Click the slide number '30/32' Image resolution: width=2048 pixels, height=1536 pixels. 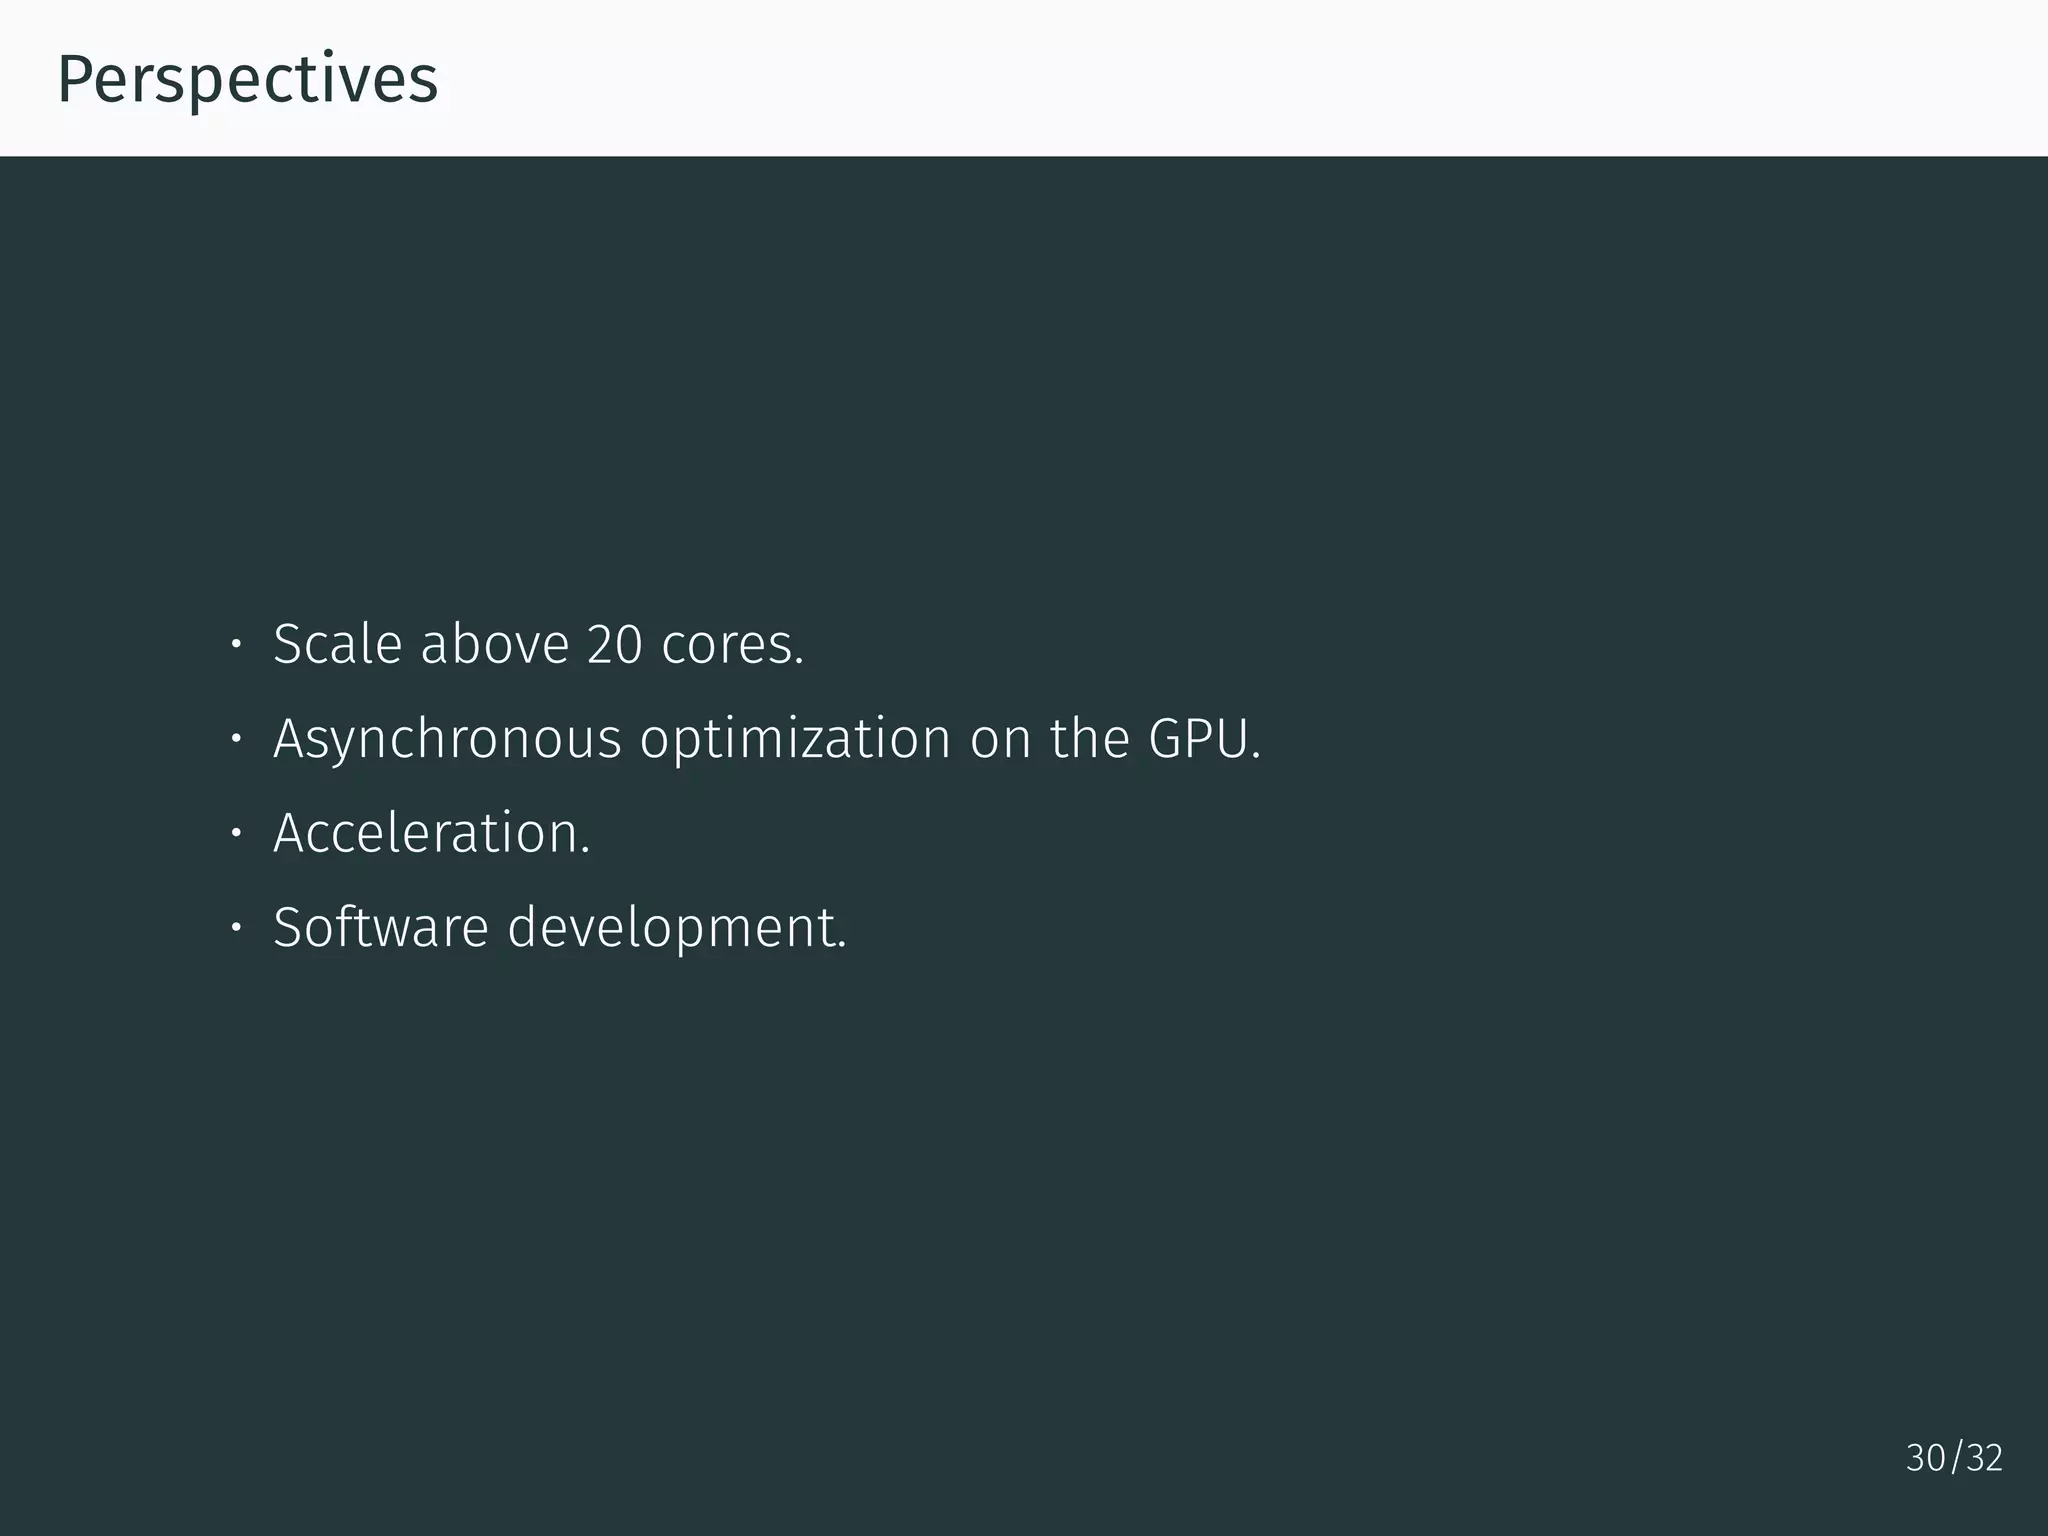coord(1954,1458)
